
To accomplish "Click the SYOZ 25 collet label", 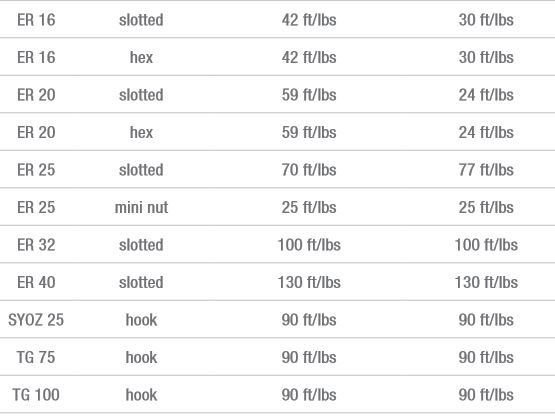I will 36,320.
